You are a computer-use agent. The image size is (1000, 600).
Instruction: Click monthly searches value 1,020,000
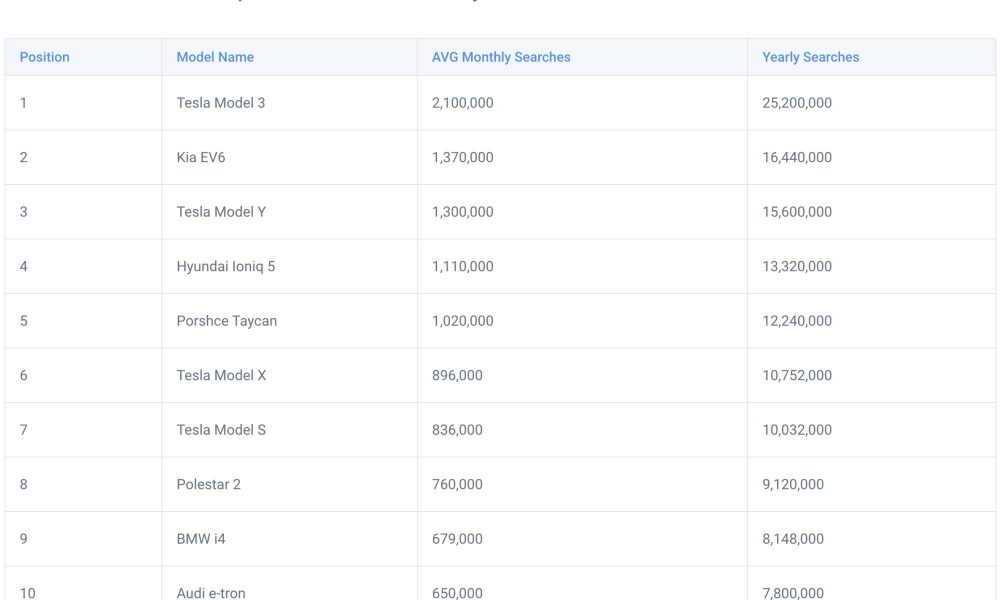click(x=462, y=321)
